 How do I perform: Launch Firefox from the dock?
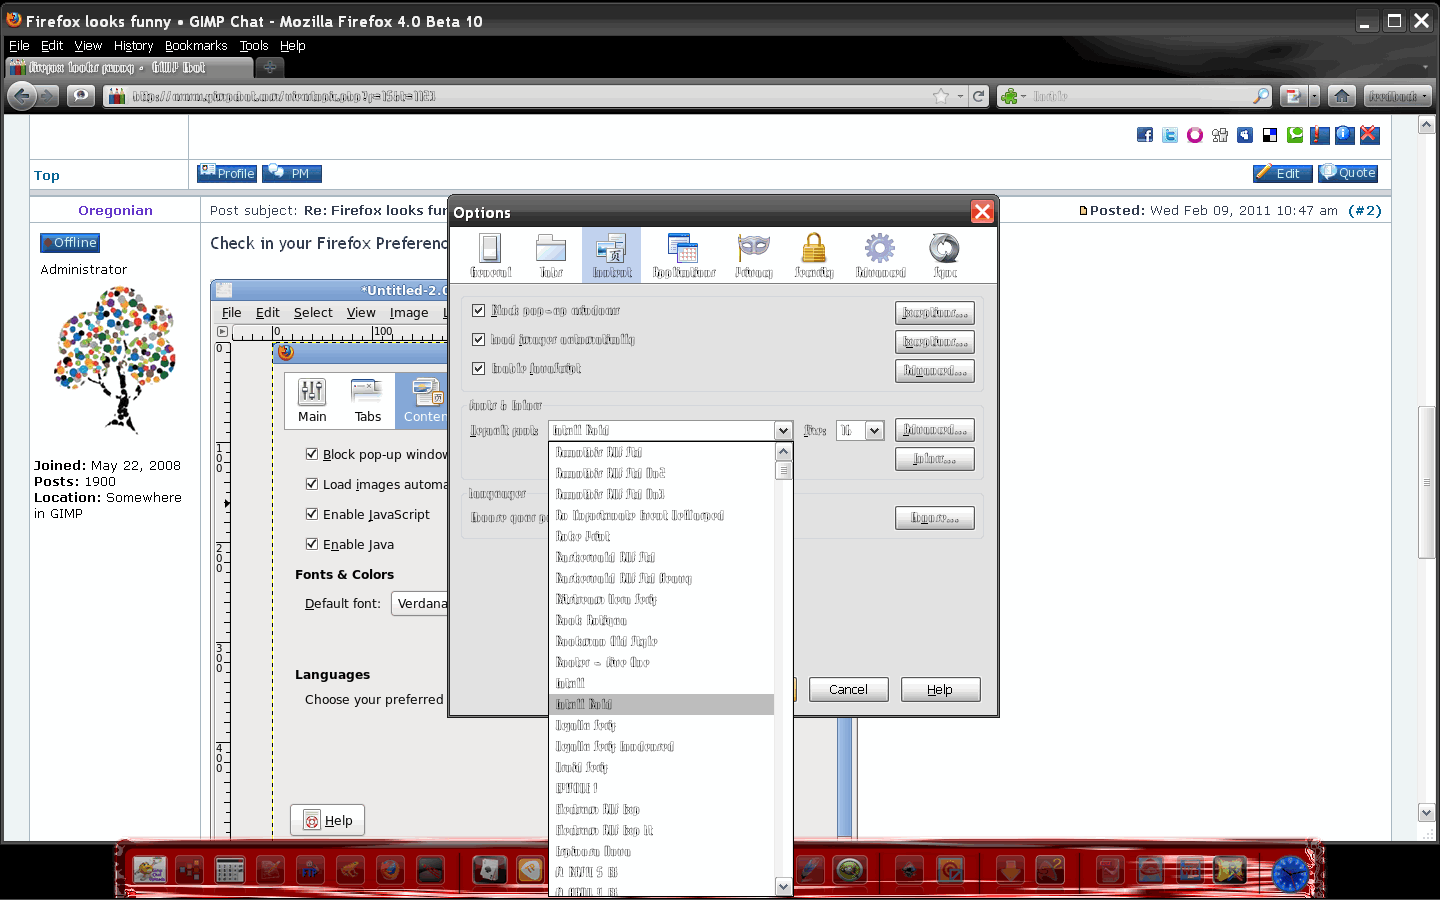pos(390,870)
